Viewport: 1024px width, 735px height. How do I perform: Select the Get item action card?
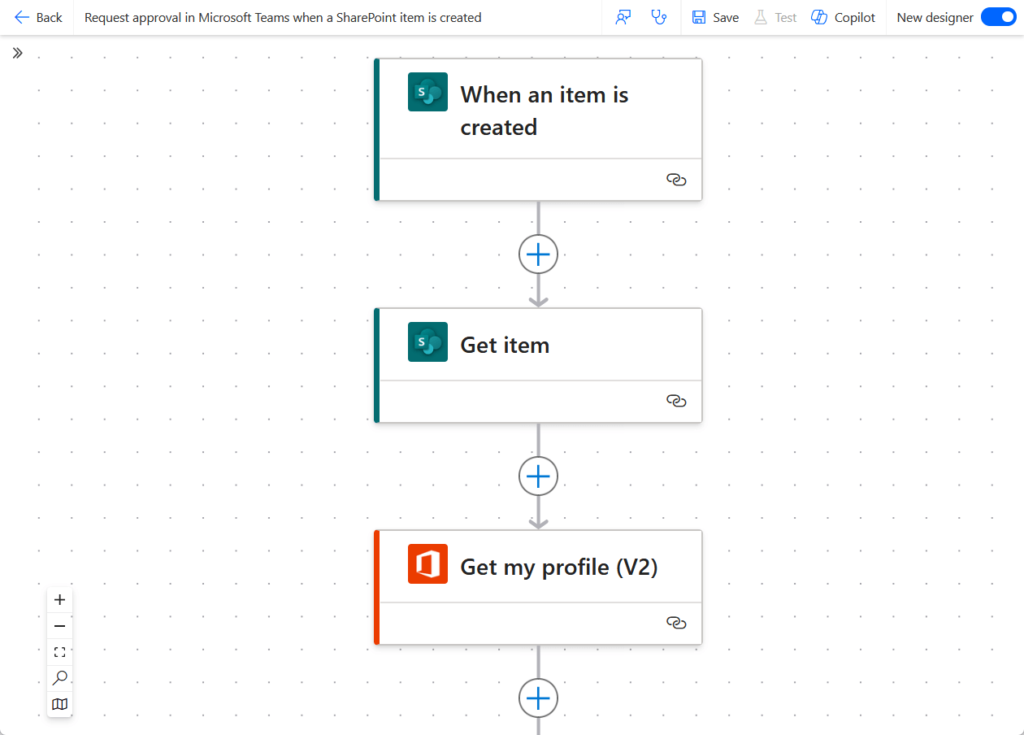pyautogui.click(x=538, y=365)
